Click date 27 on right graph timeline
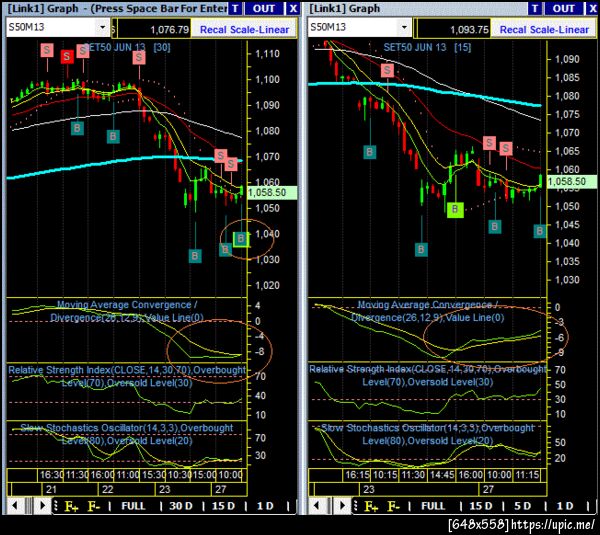Image resolution: width=600 pixels, height=535 pixels. tap(488, 489)
